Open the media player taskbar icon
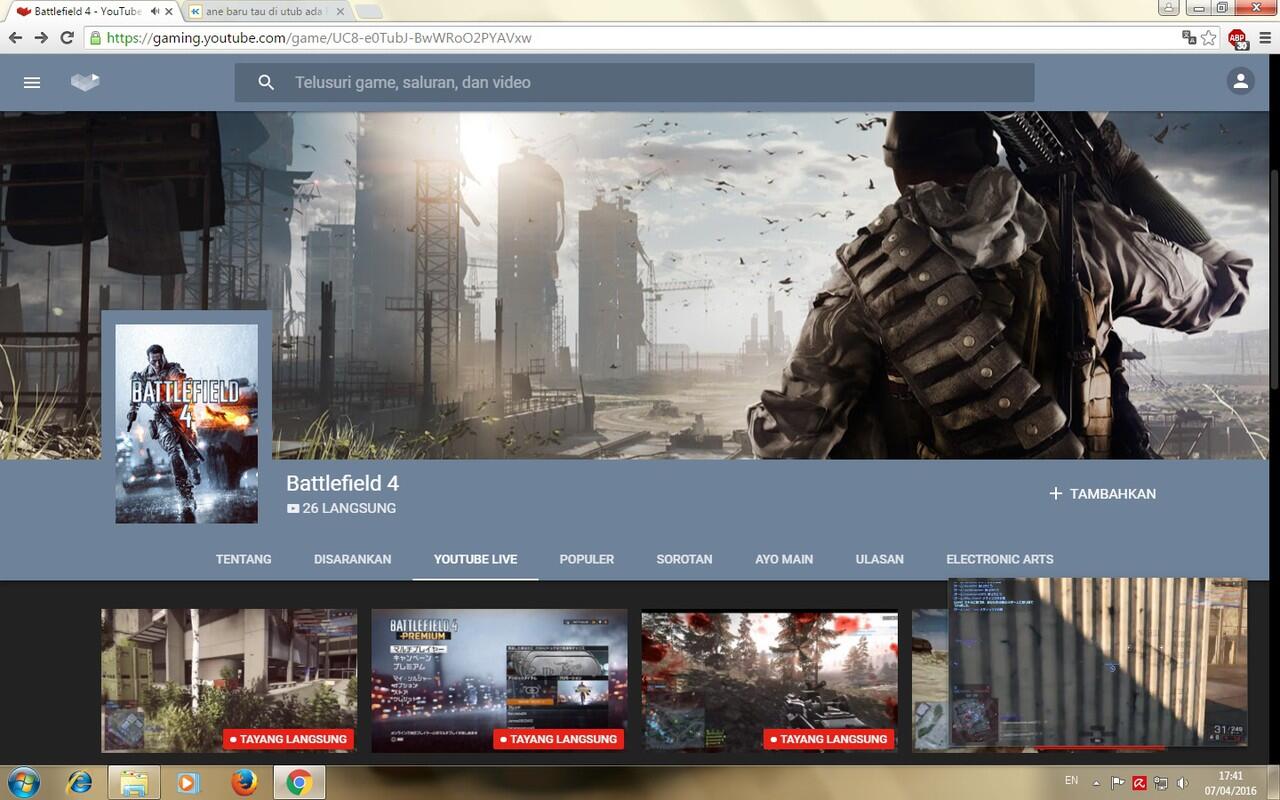The height and width of the screenshot is (800, 1280). (187, 782)
